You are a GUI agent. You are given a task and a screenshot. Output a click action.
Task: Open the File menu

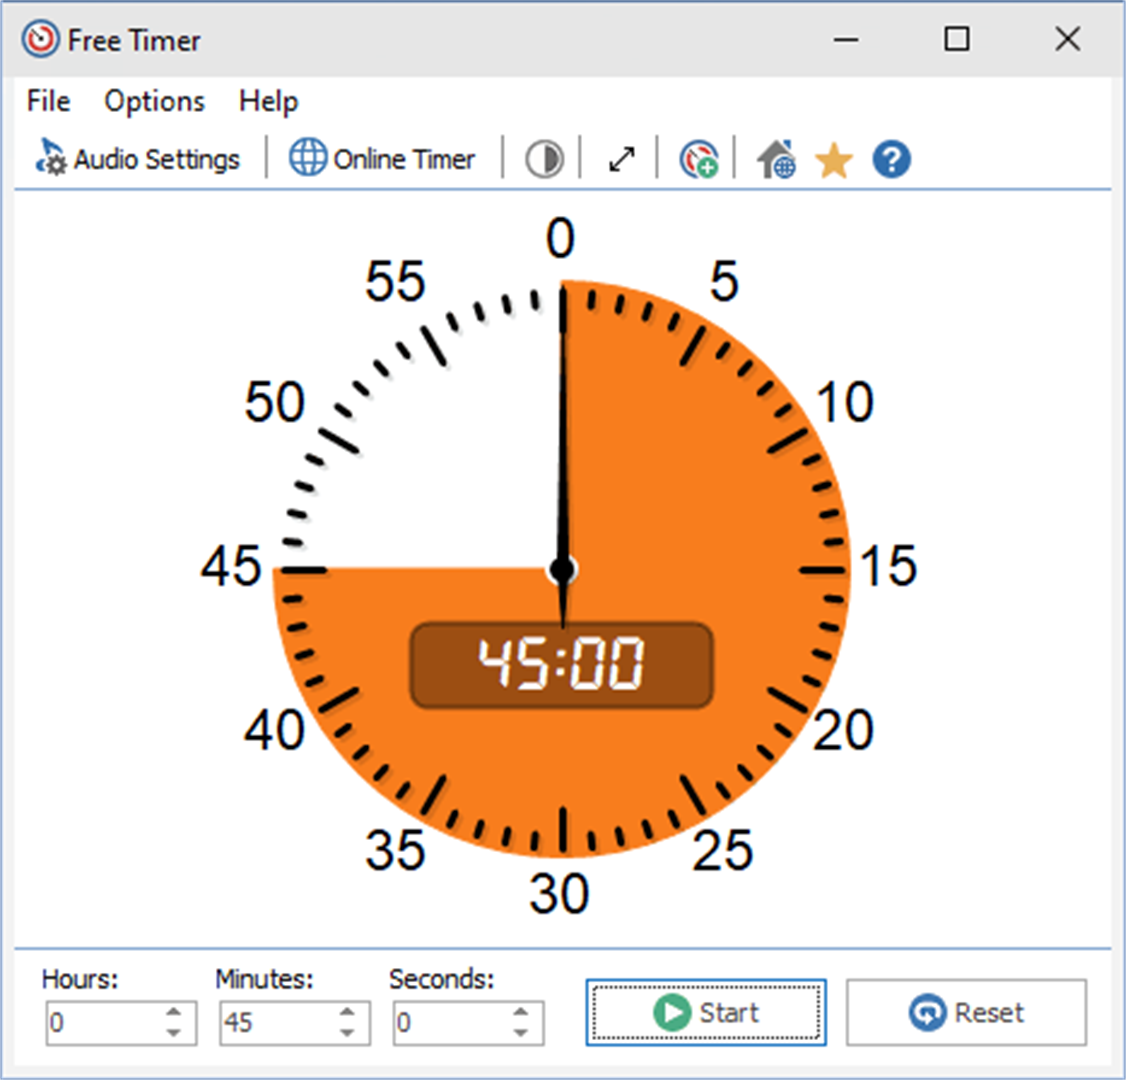point(49,101)
